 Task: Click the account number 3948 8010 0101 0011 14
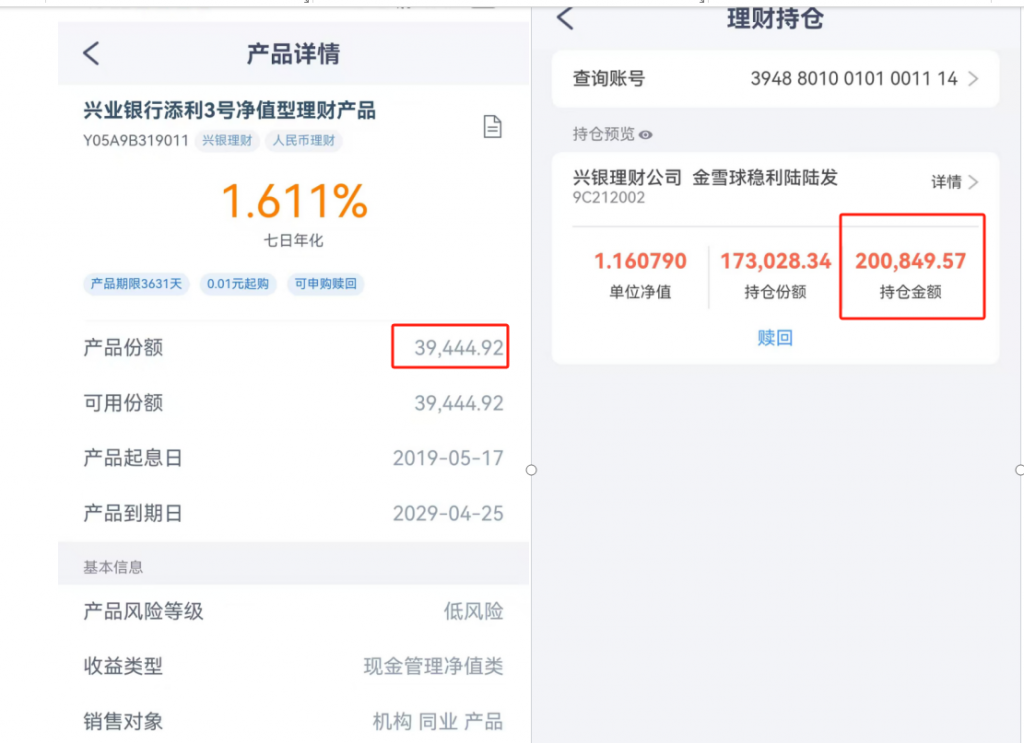[x=854, y=79]
